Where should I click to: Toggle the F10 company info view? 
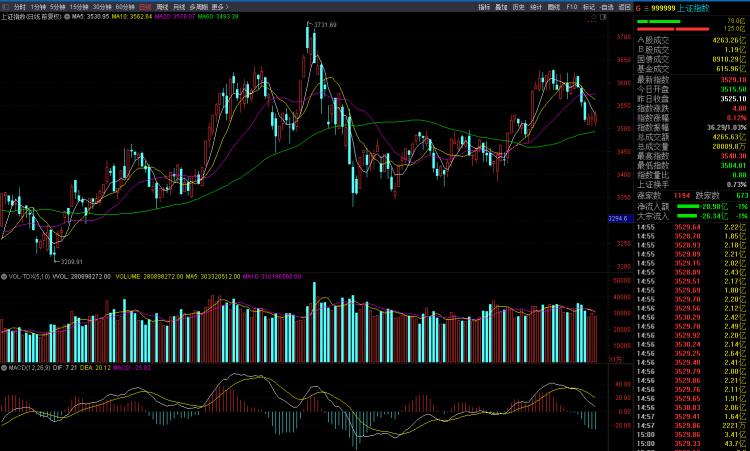[x=571, y=6]
